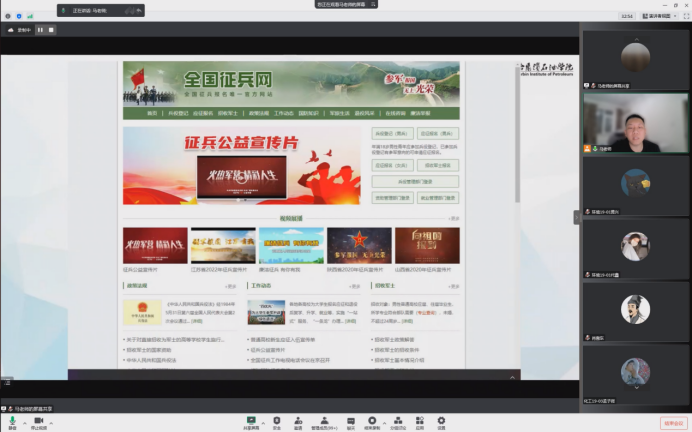The height and width of the screenshot is (432, 692).
Task: Click the 邀请 invite icon
Action: pos(298,421)
